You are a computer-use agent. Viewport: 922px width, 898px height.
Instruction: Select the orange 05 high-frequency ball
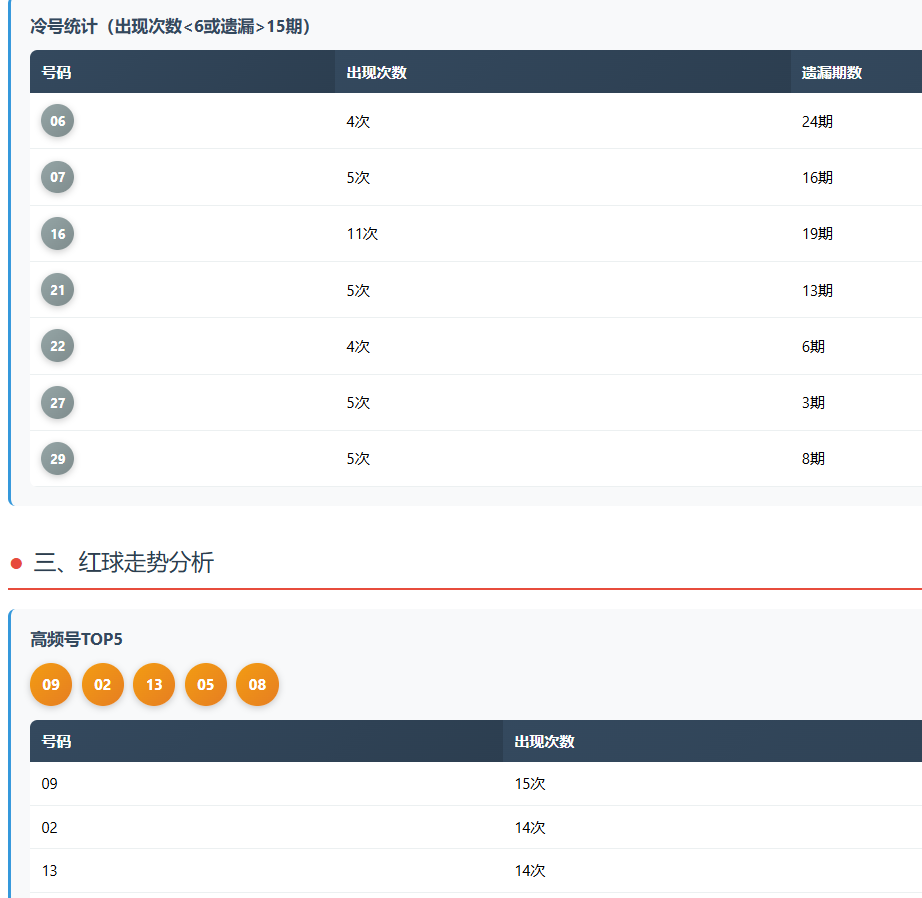206,685
